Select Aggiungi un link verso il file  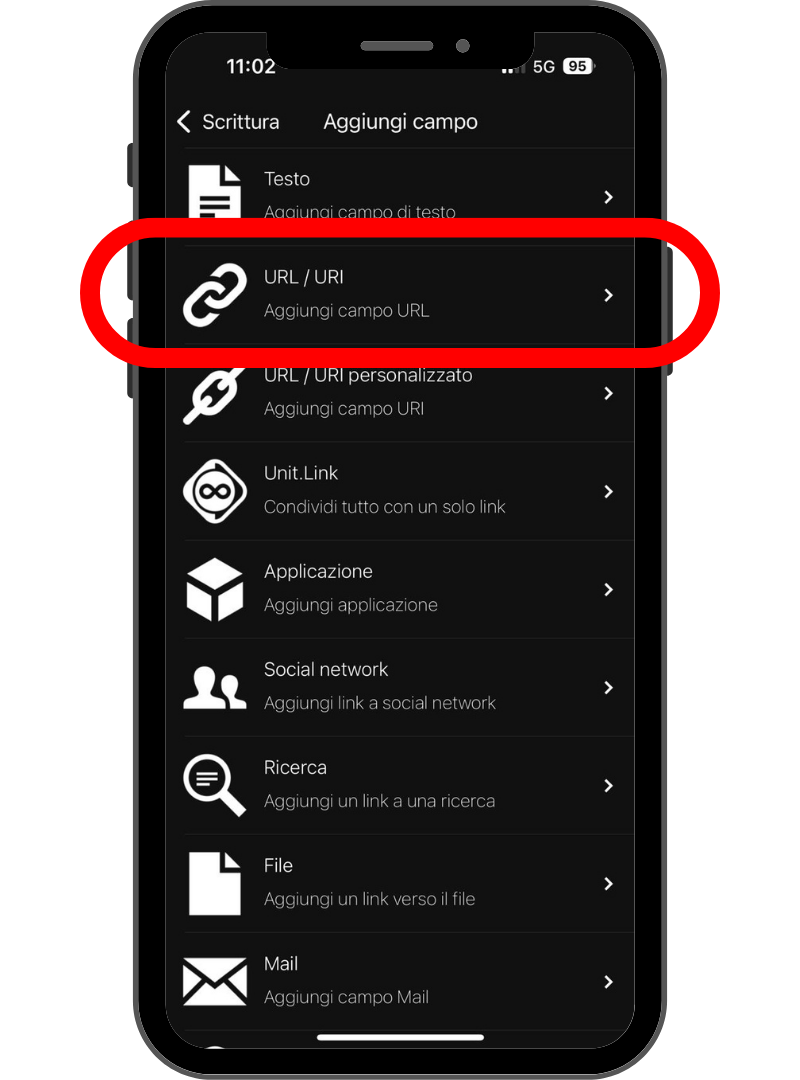click(x=369, y=900)
